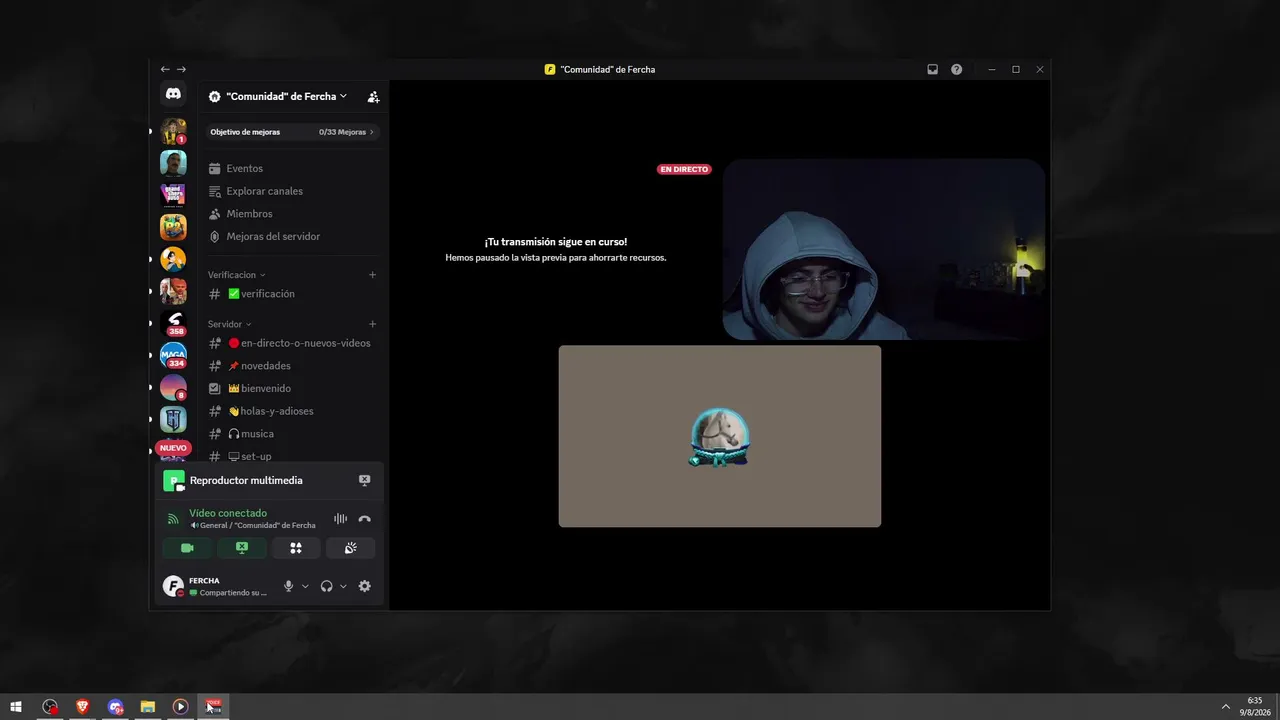Open the Windows Start menu
Viewport: 1280px width, 720px height.
(x=16, y=707)
